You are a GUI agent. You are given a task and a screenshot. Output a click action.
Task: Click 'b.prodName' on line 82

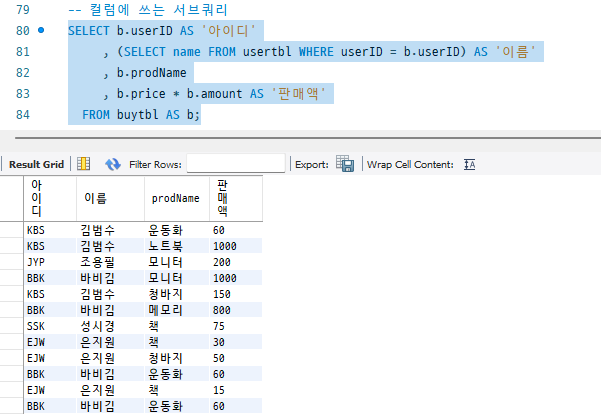click(151, 72)
